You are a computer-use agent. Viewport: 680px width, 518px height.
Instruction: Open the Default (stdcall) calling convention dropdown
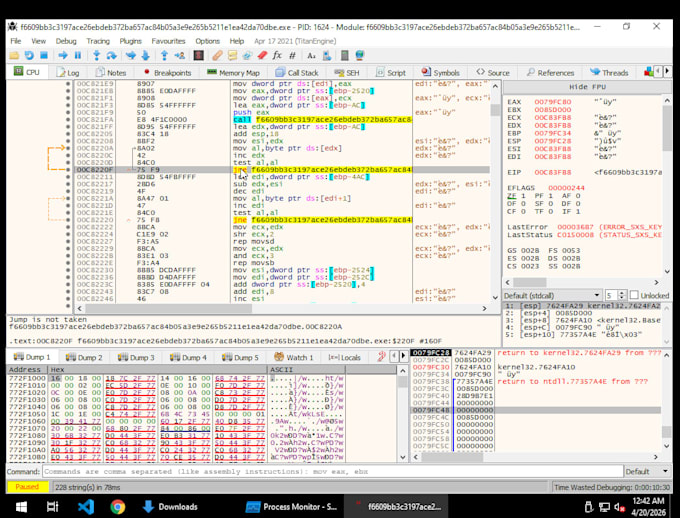tap(552, 295)
